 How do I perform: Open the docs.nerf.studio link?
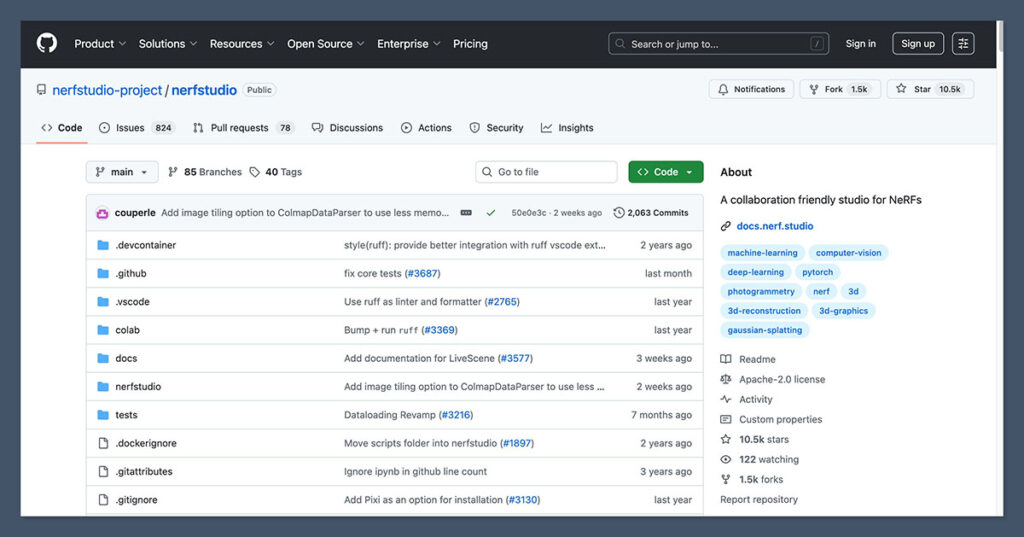coord(775,226)
